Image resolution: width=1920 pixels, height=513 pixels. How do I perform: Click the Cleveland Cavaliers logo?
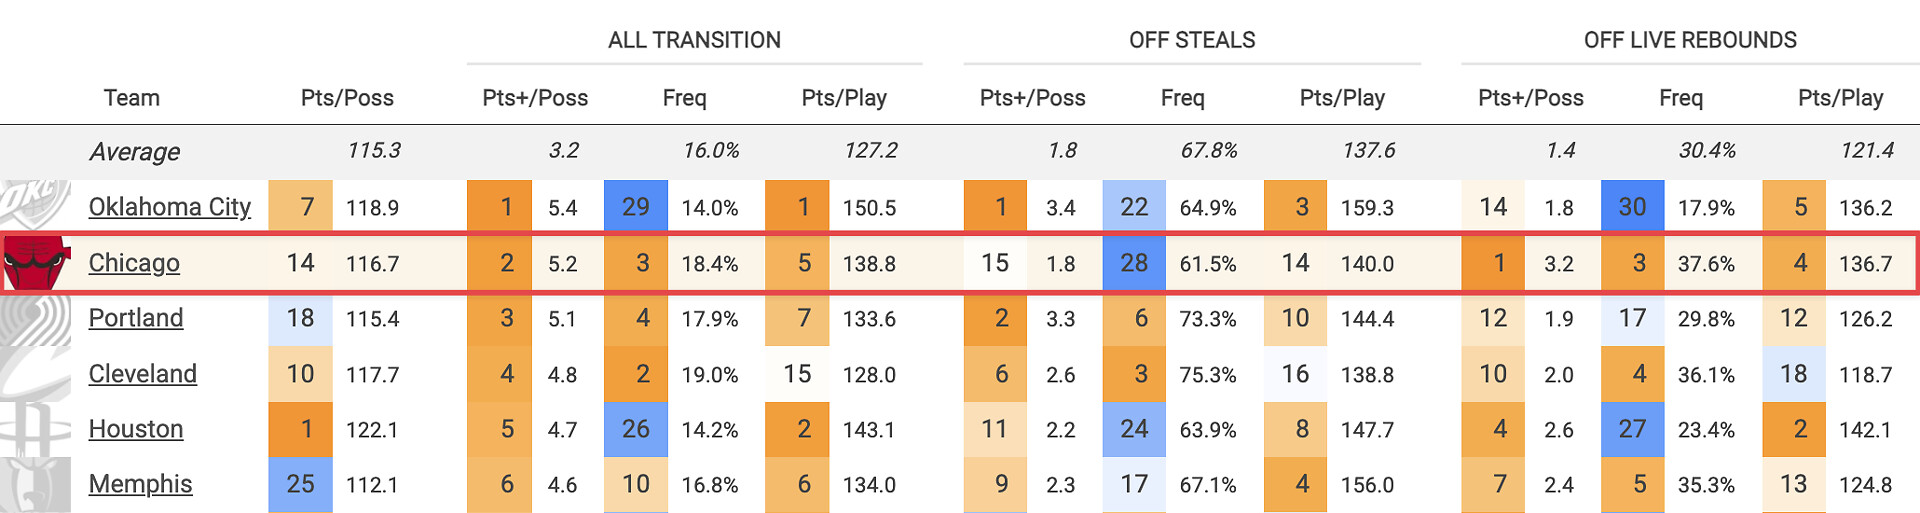tap(36, 374)
